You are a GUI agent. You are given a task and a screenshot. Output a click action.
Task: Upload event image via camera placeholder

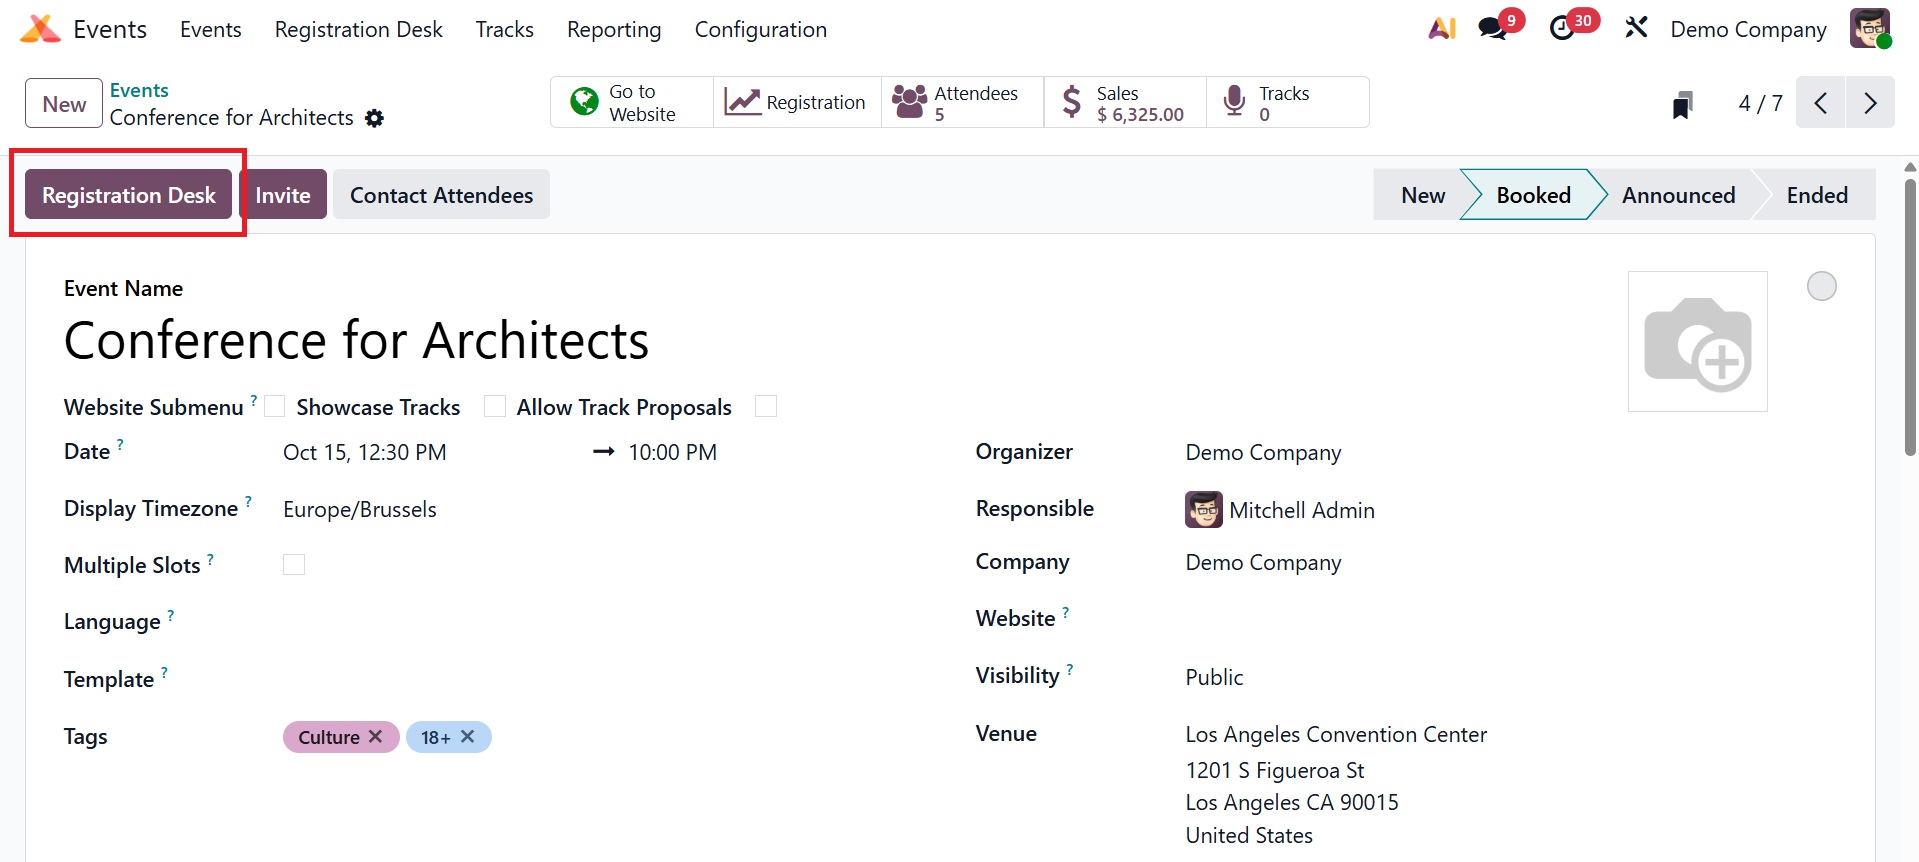point(1697,342)
